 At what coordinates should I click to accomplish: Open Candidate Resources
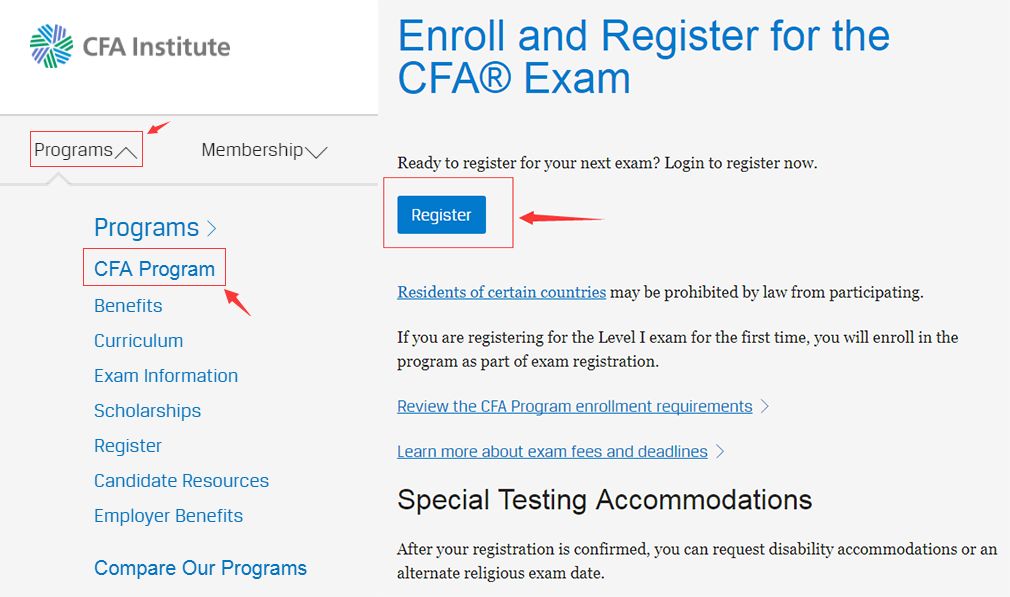click(x=181, y=481)
